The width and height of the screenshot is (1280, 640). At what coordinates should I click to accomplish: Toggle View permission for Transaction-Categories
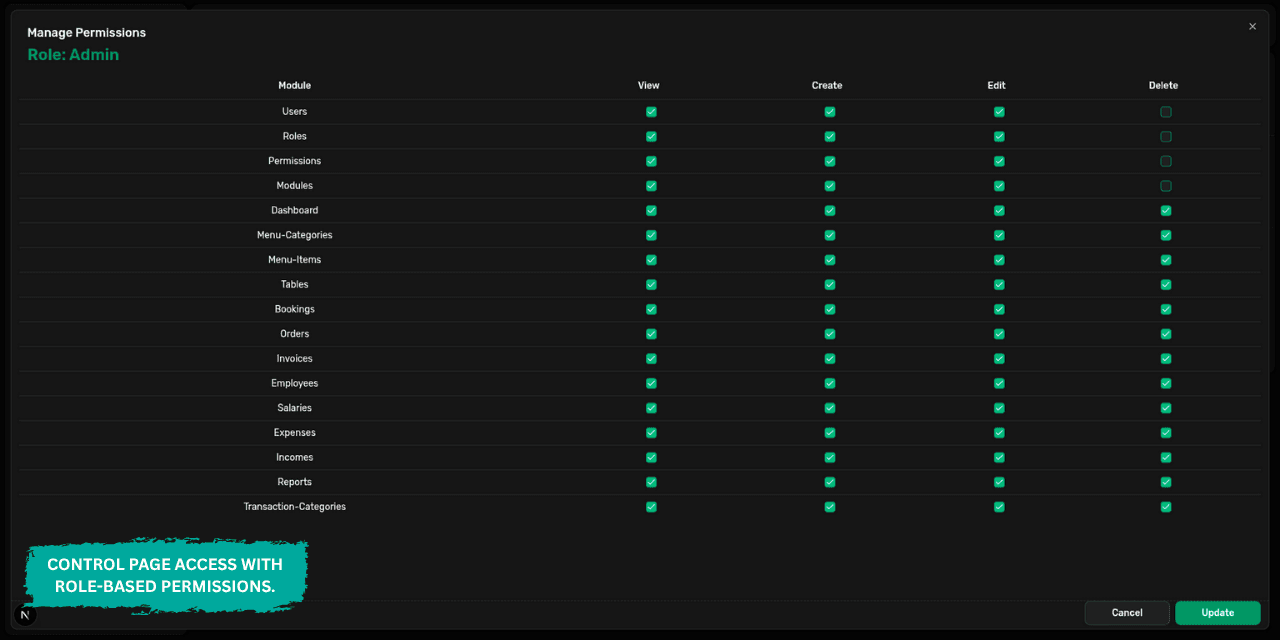click(x=651, y=507)
